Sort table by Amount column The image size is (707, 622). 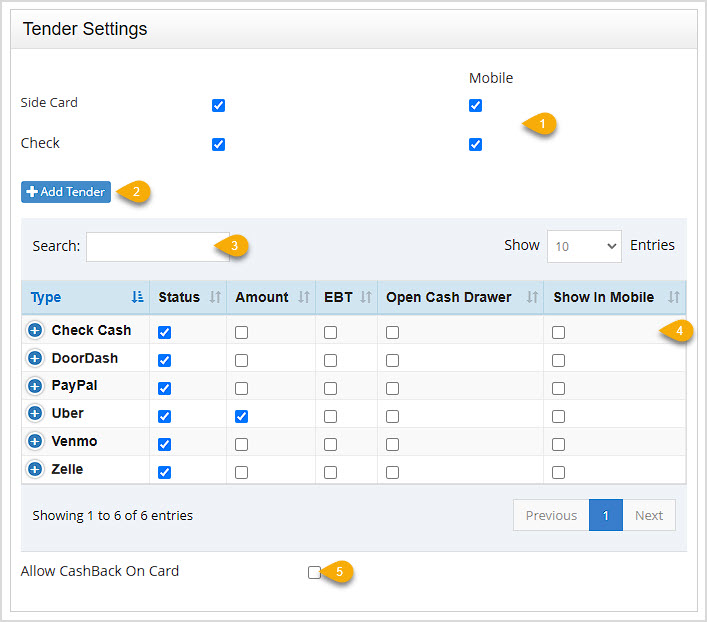pos(271,297)
